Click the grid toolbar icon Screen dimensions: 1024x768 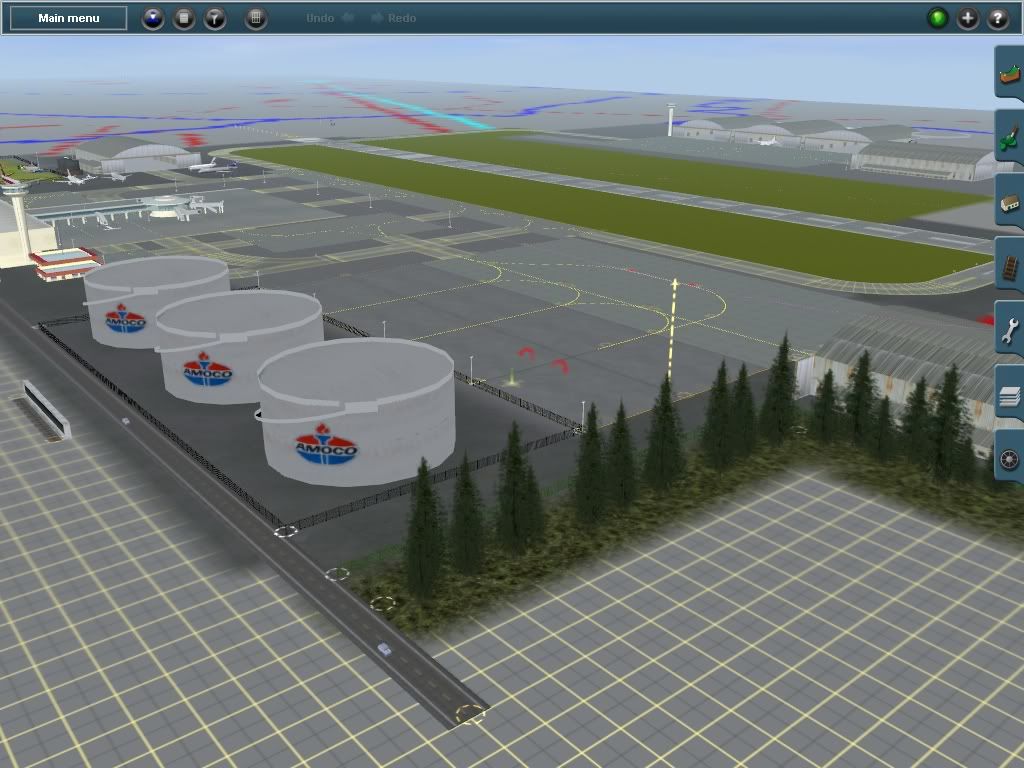click(256, 18)
